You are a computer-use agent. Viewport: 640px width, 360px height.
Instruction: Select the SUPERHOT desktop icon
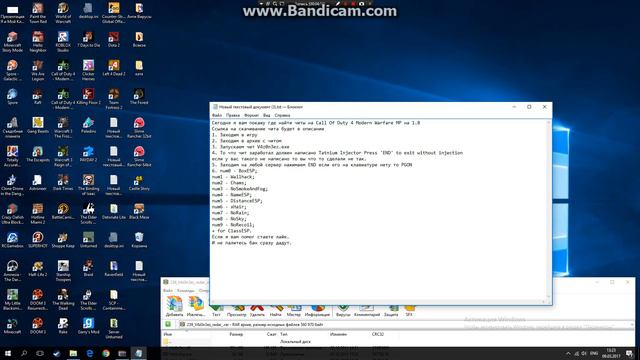(x=38, y=240)
